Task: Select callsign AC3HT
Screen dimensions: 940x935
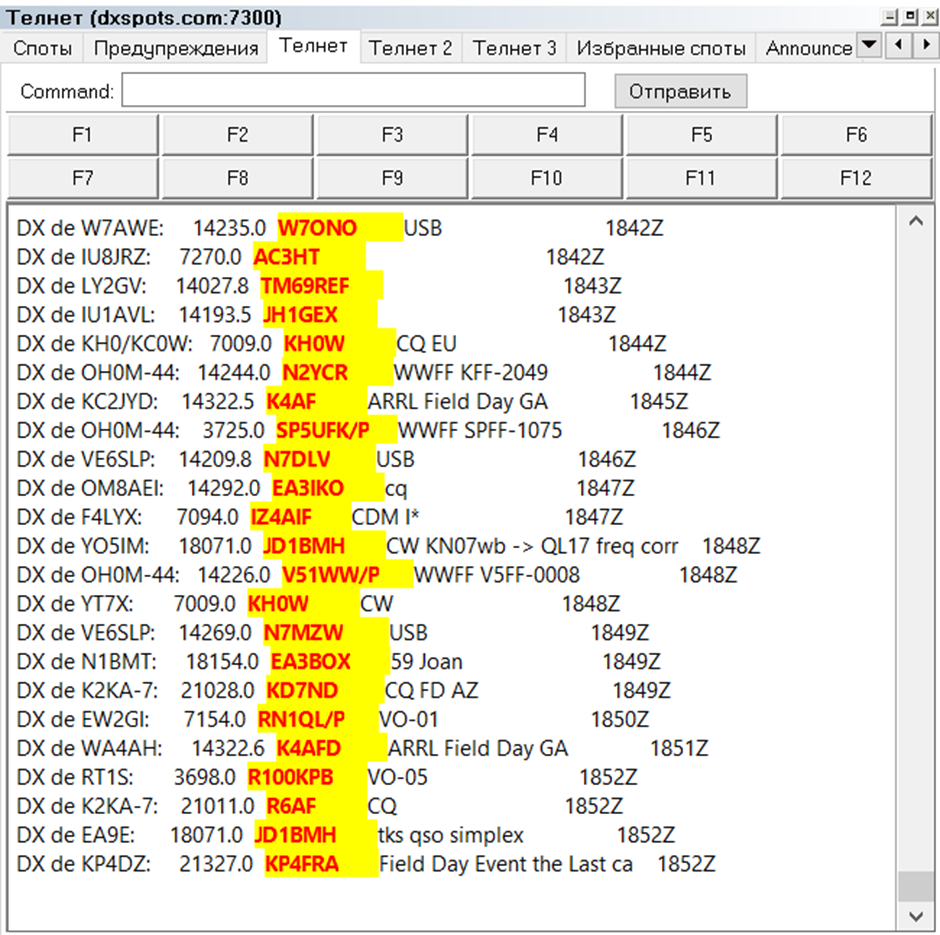Action: (286, 257)
